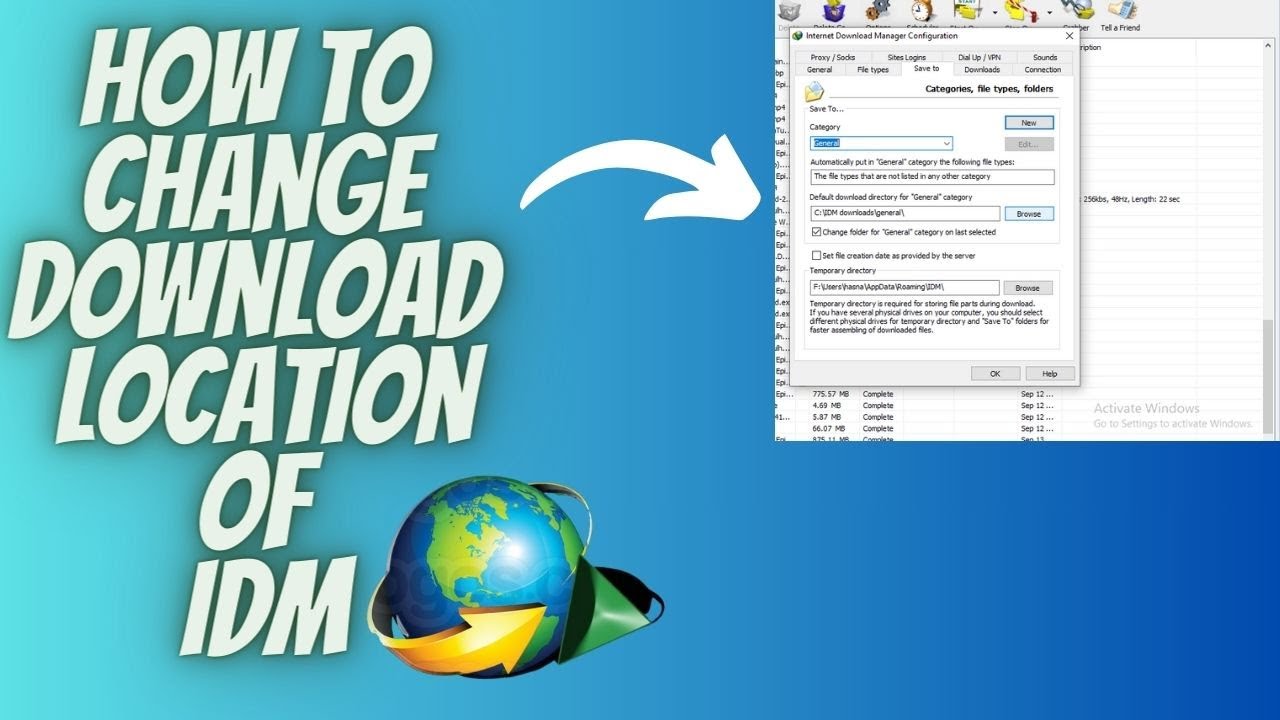
Task: Browse for the default download directory
Action: 1029,214
